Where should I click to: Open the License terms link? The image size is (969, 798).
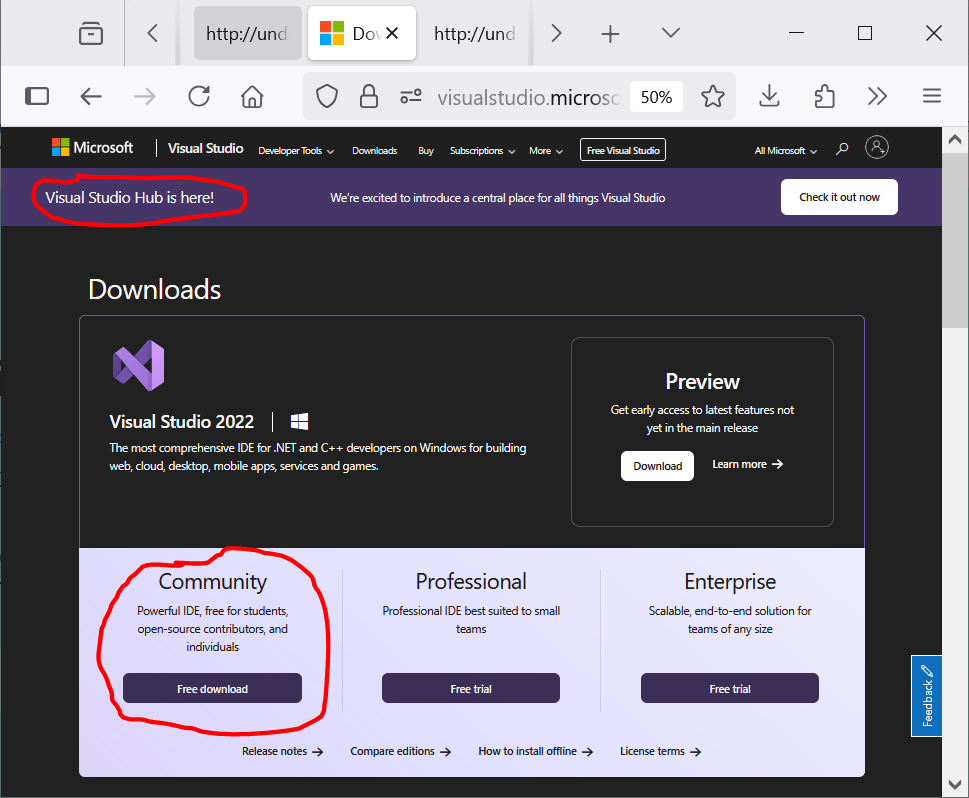(660, 752)
